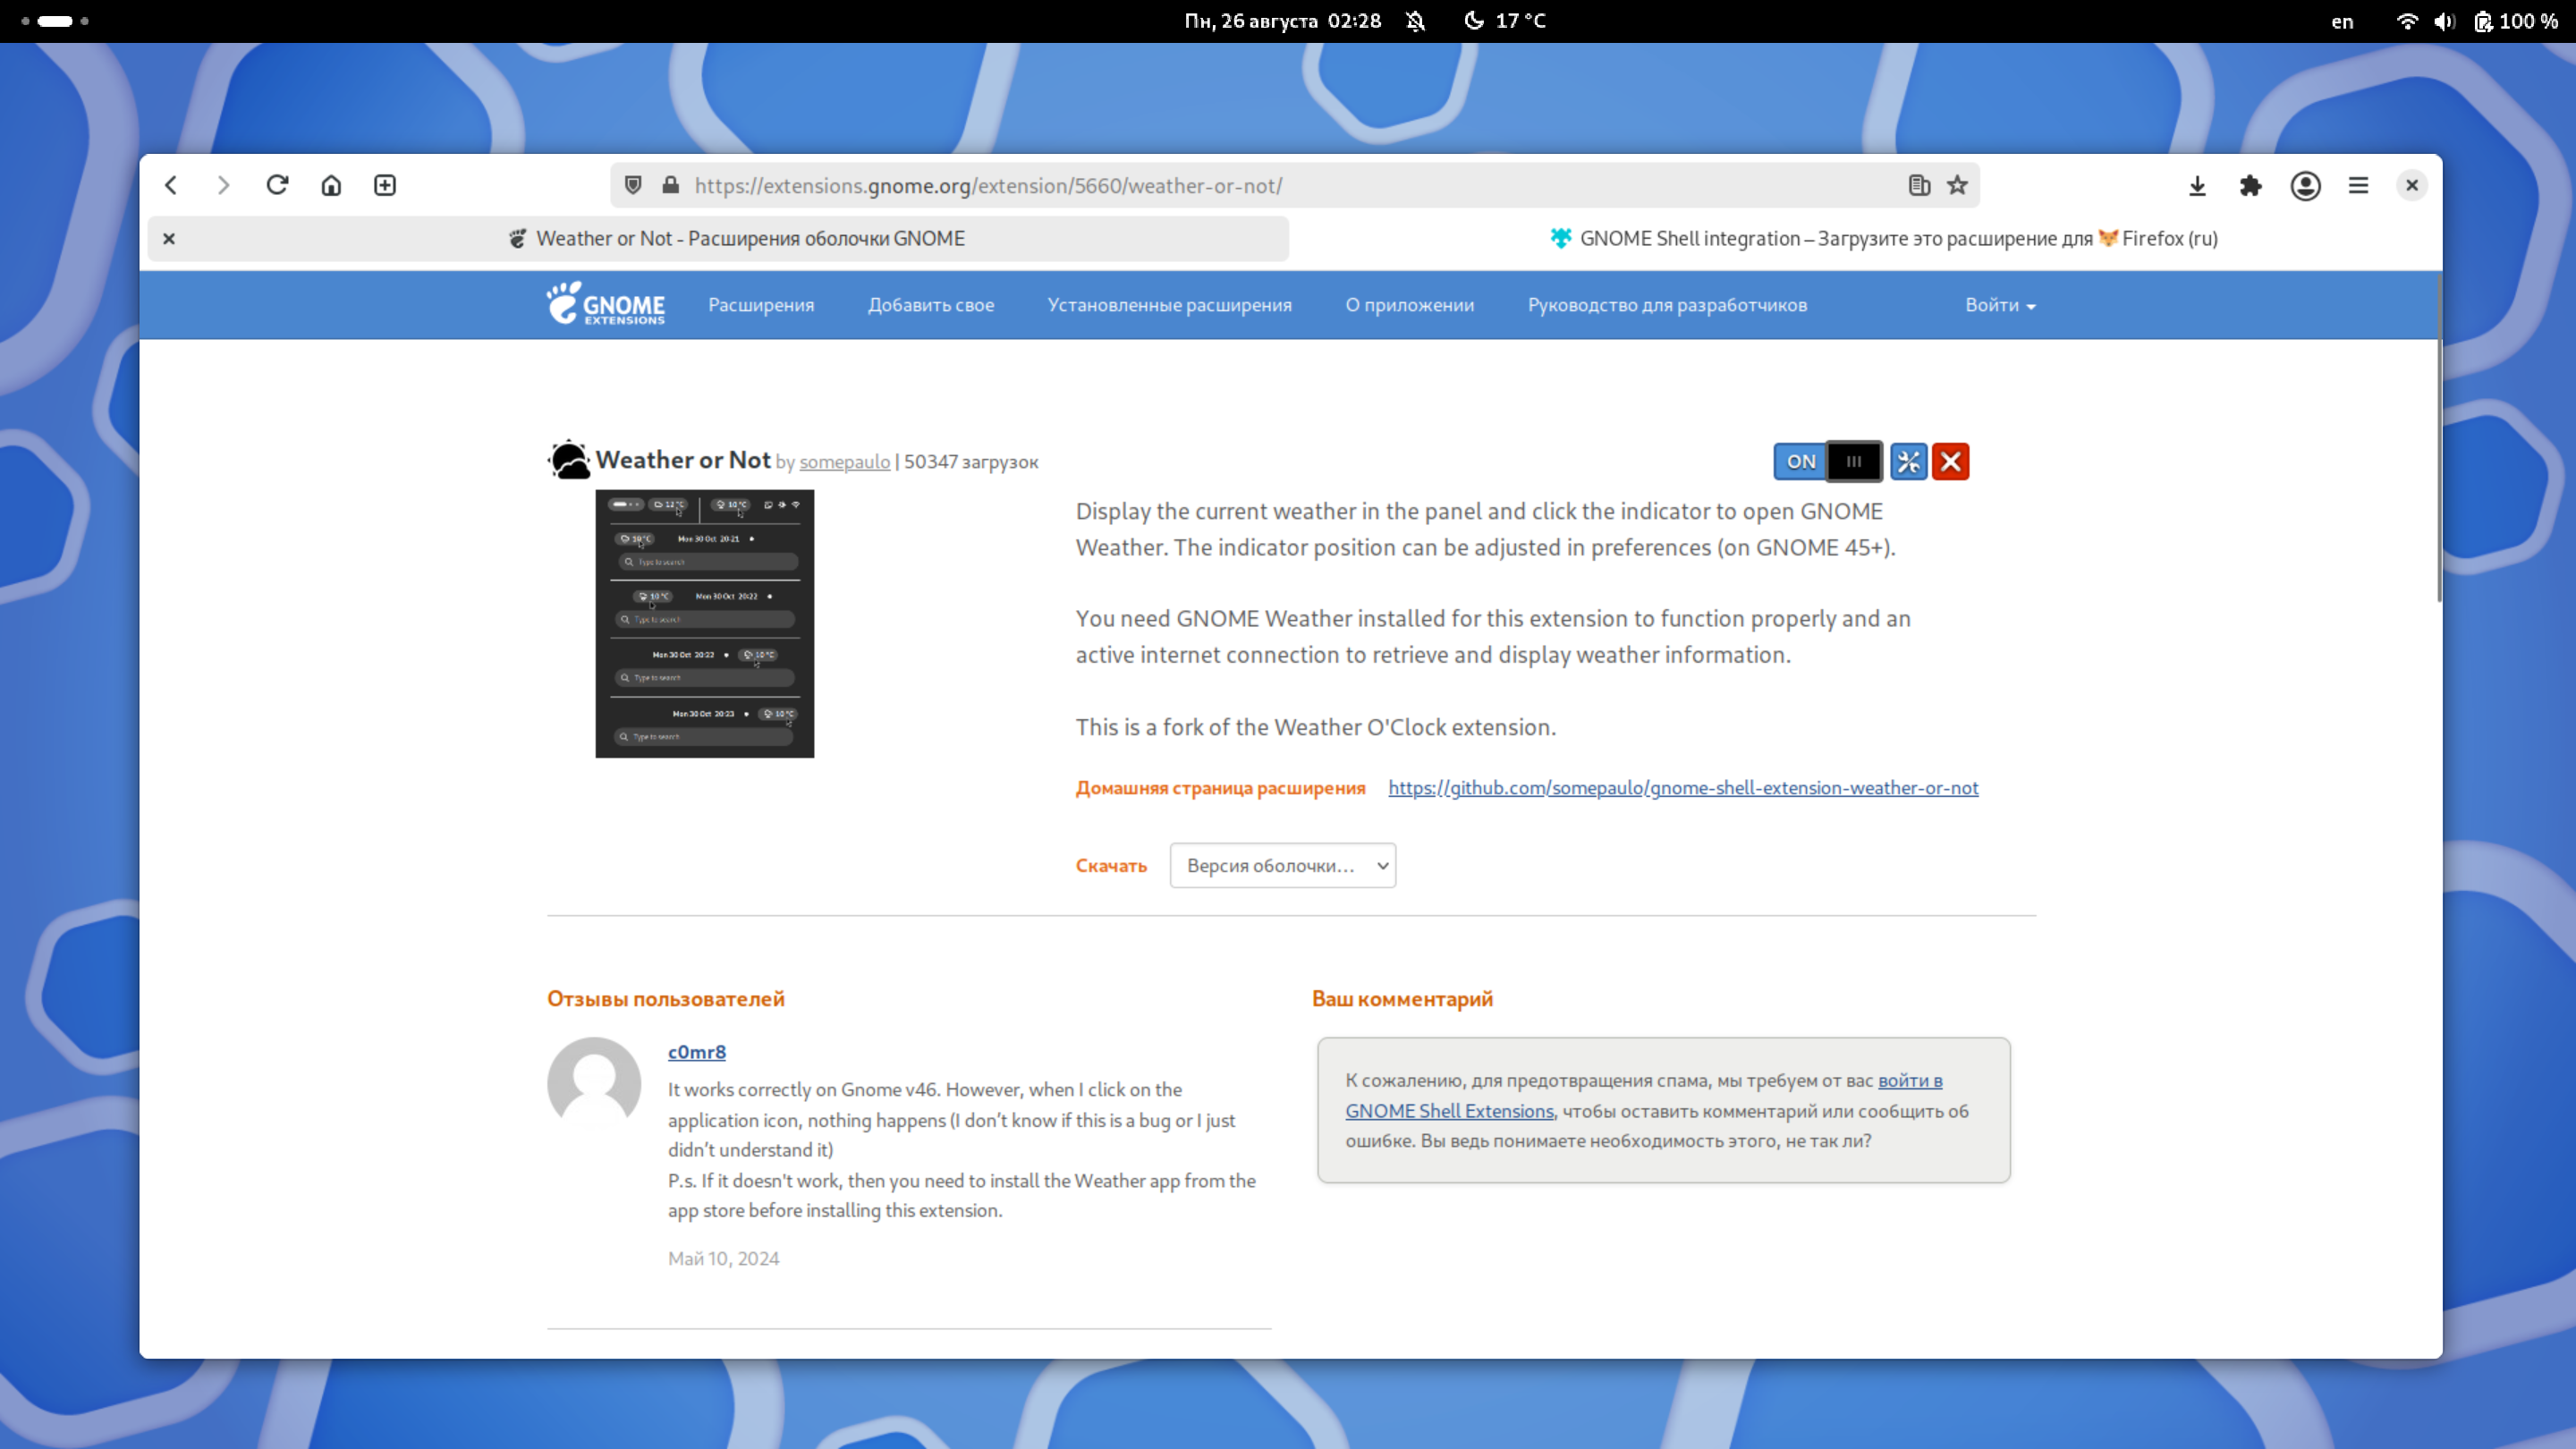Click the settings/preferences icon for extension
Screen dimensions: 2576x1449
click(x=1907, y=462)
